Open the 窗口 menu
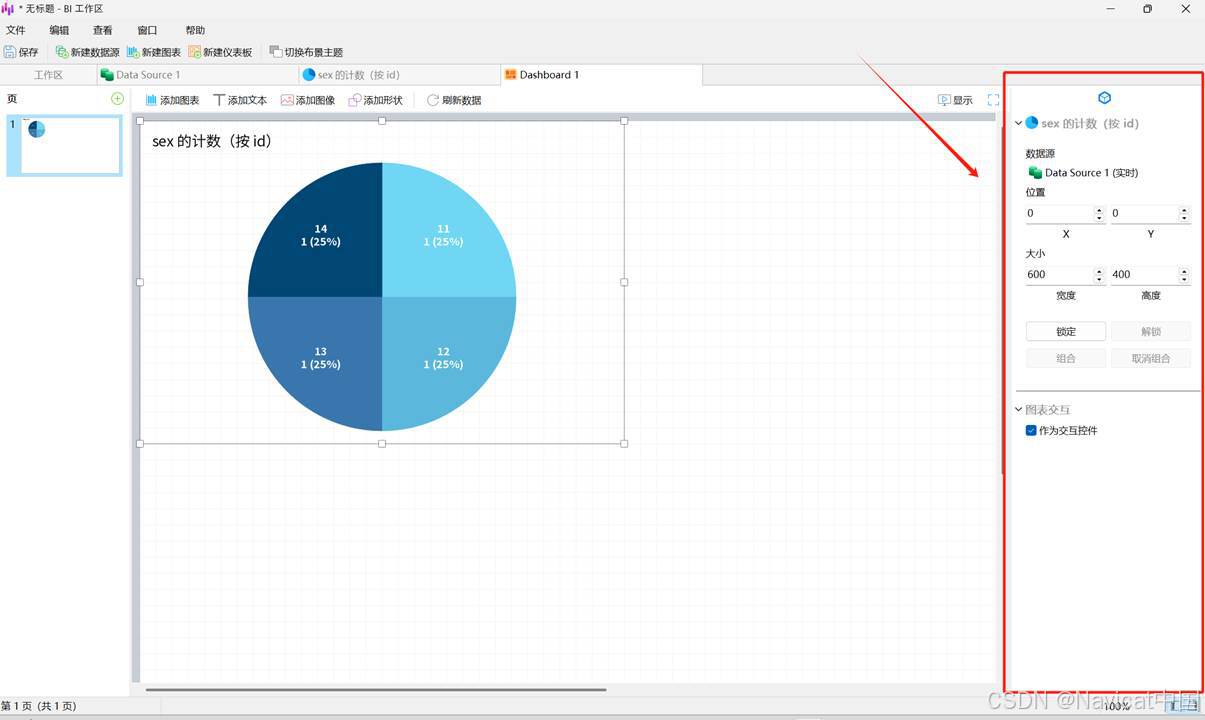1205x720 pixels. 147,30
